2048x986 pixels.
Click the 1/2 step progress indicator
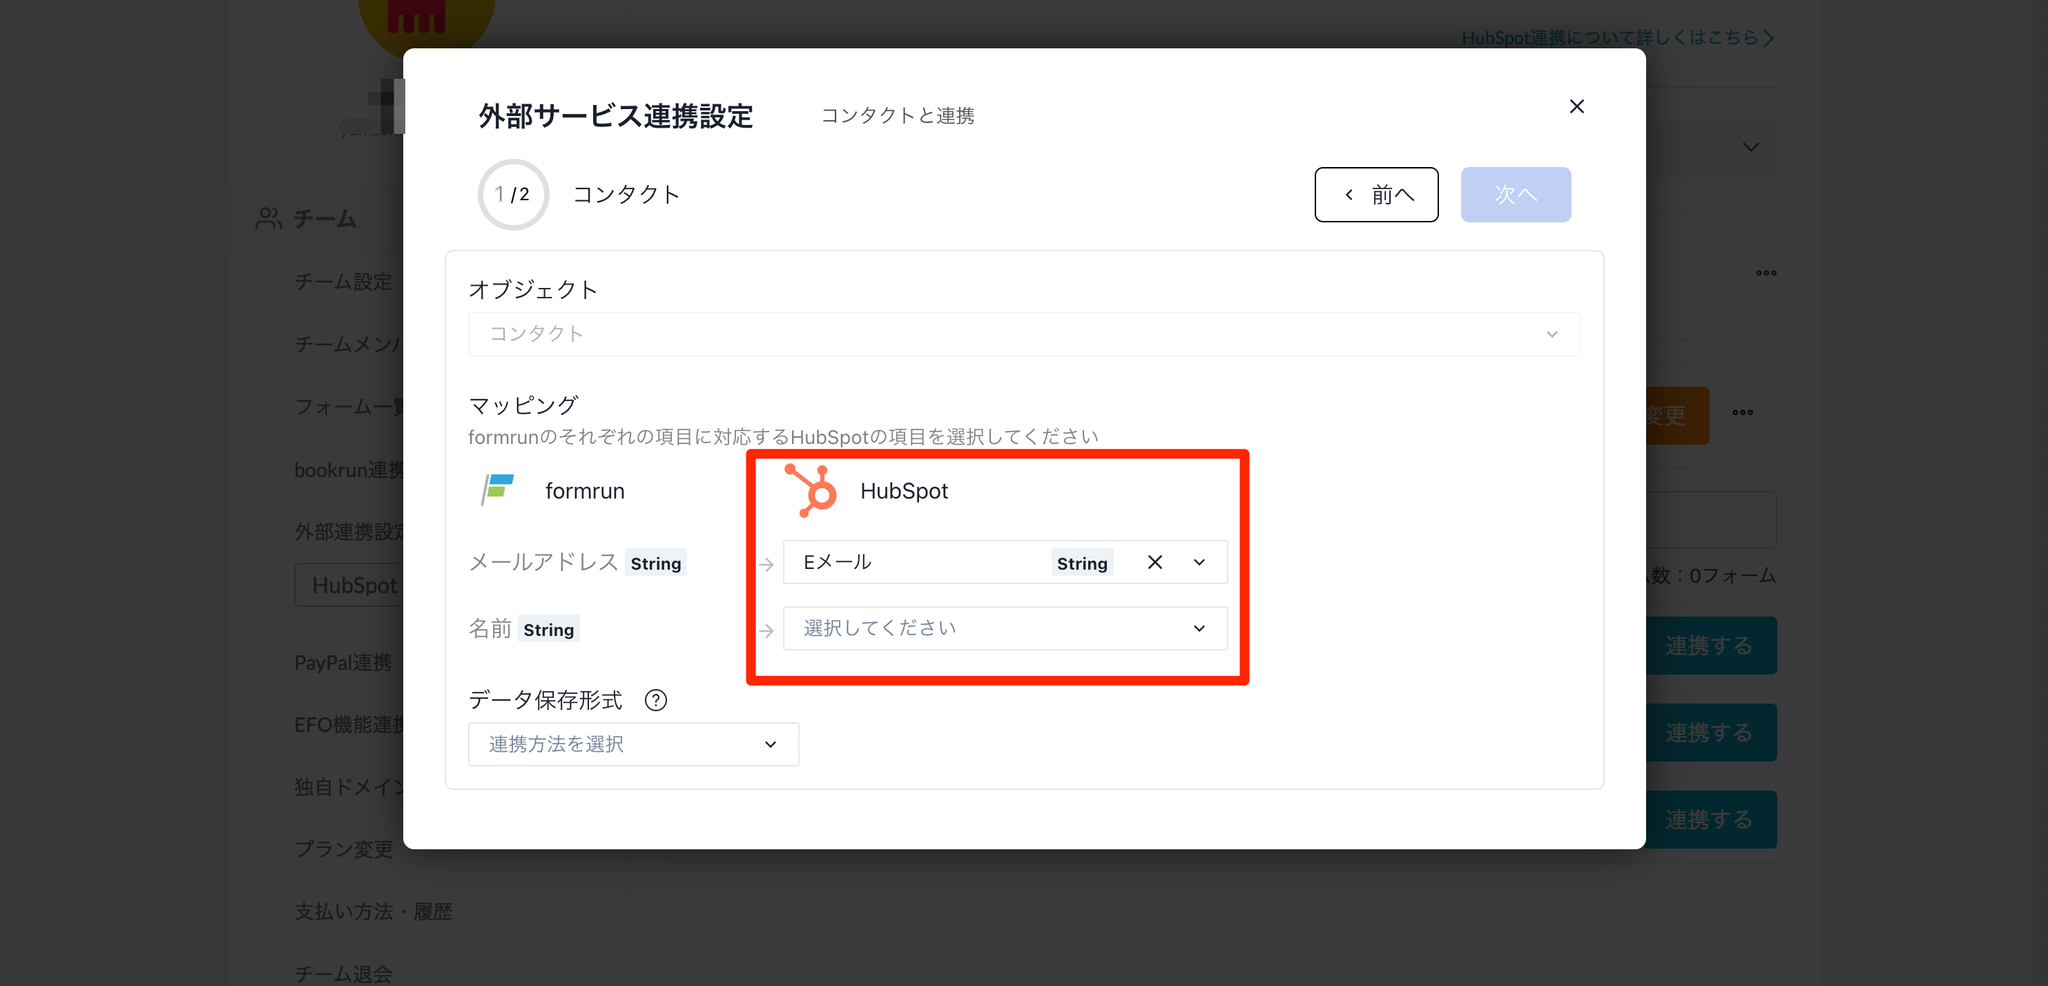tap(513, 194)
